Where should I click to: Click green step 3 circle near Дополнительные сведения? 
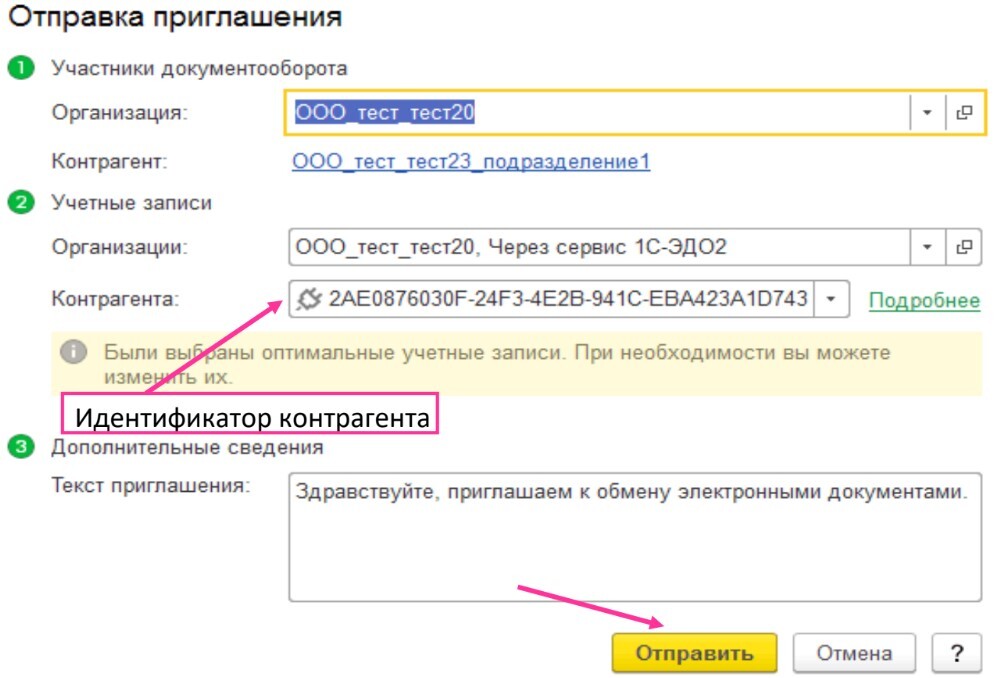[21, 446]
